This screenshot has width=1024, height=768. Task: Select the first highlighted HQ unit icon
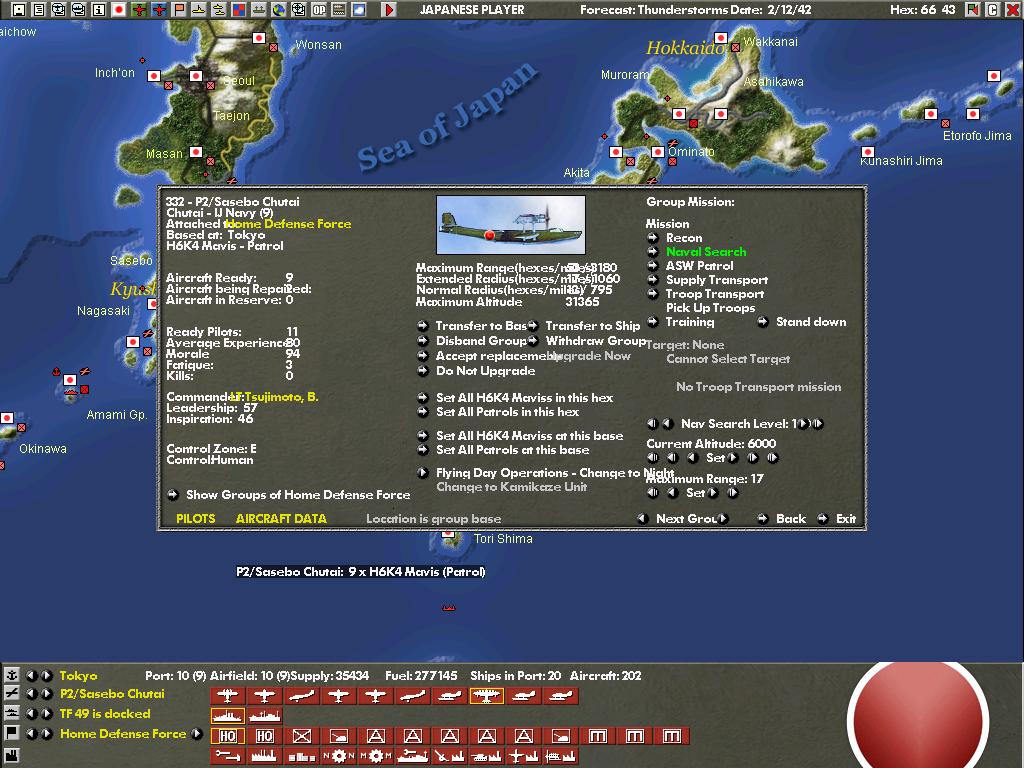pyautogui.click(x=227, y=736)
